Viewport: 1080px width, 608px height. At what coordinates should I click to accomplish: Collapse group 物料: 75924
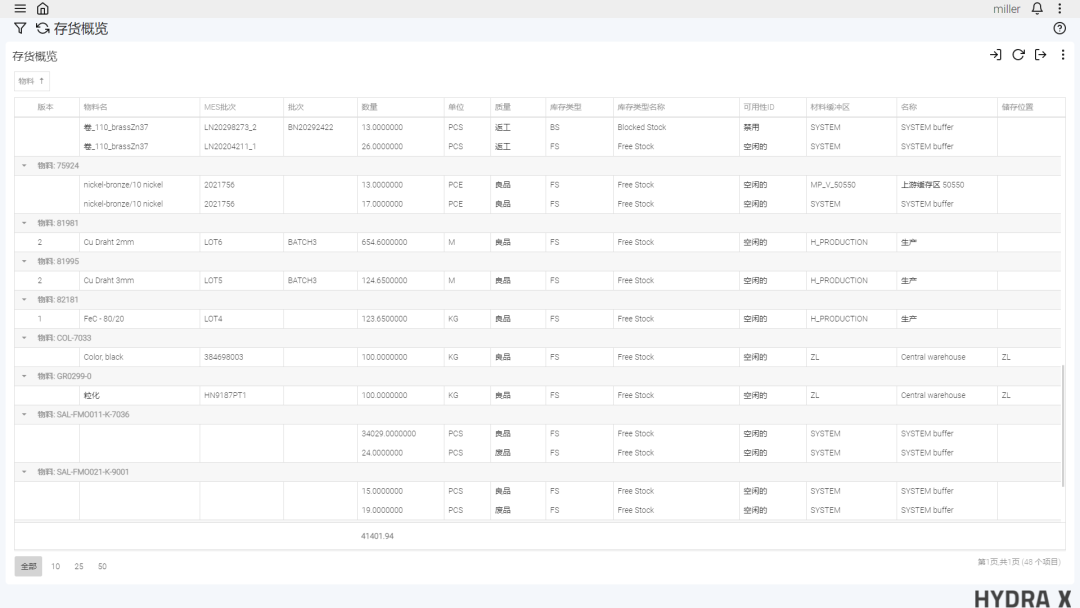point(24,165)
